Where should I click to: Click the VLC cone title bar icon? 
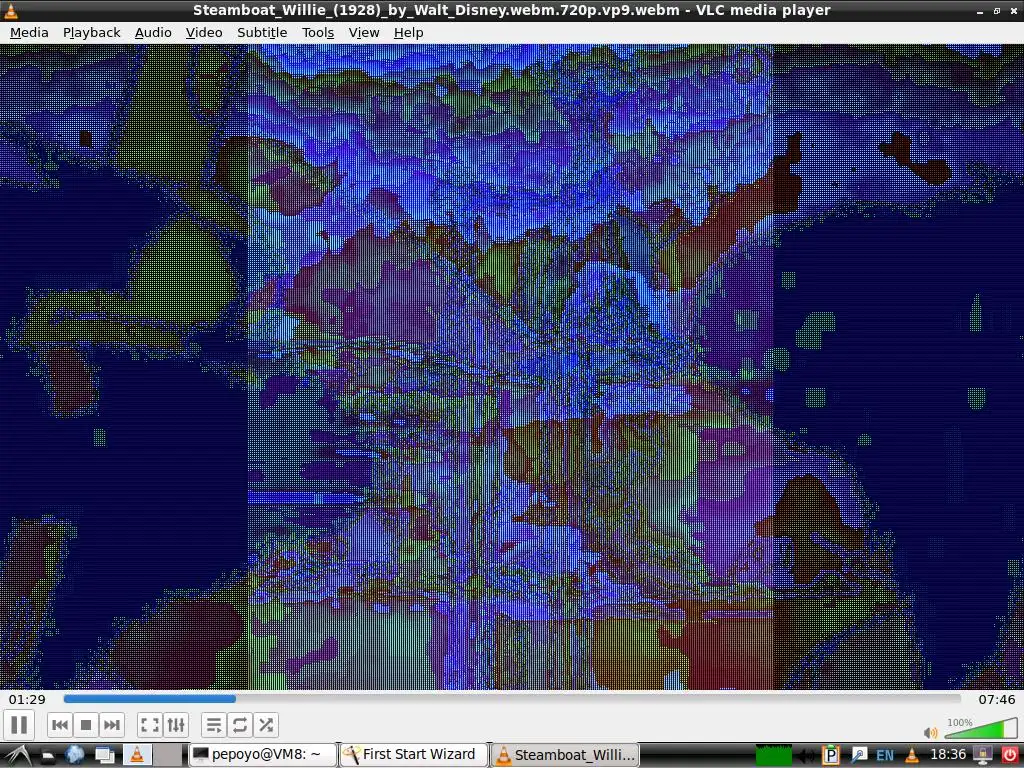pos(10,10)
